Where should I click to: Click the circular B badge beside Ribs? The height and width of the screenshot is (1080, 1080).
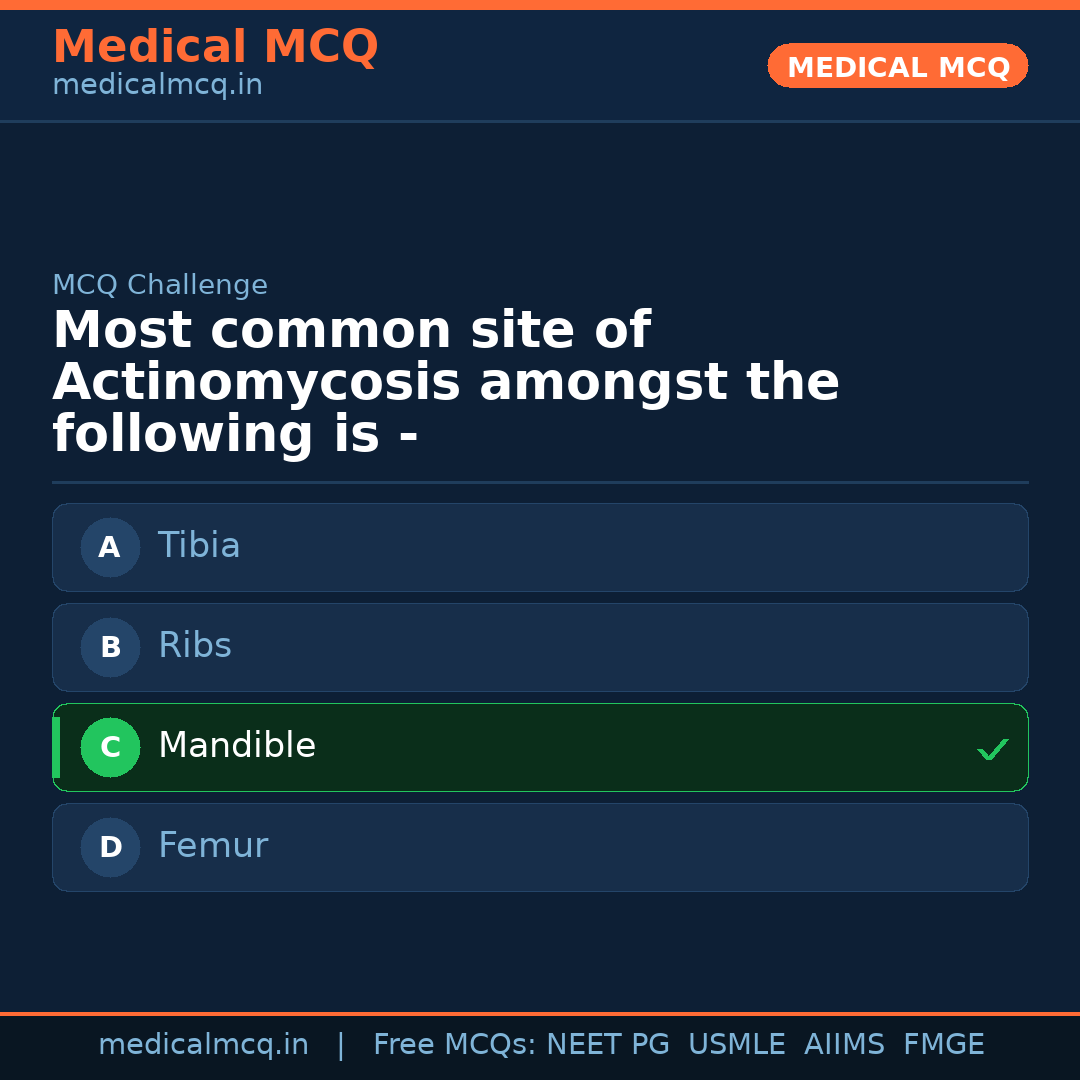[110, 647]
